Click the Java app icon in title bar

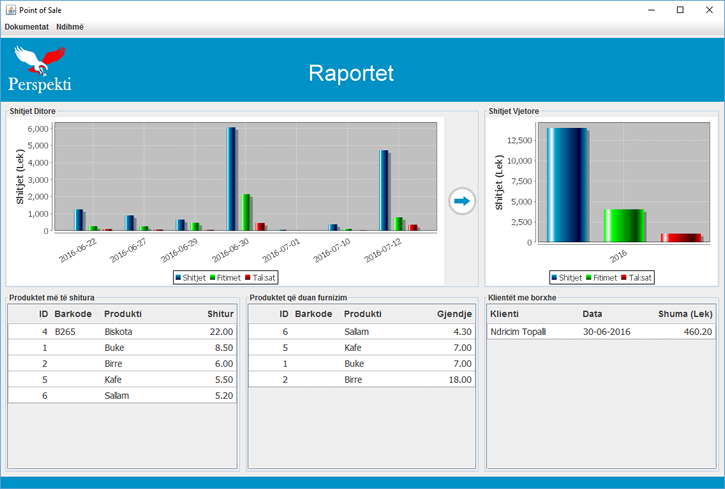pos(11,10)
